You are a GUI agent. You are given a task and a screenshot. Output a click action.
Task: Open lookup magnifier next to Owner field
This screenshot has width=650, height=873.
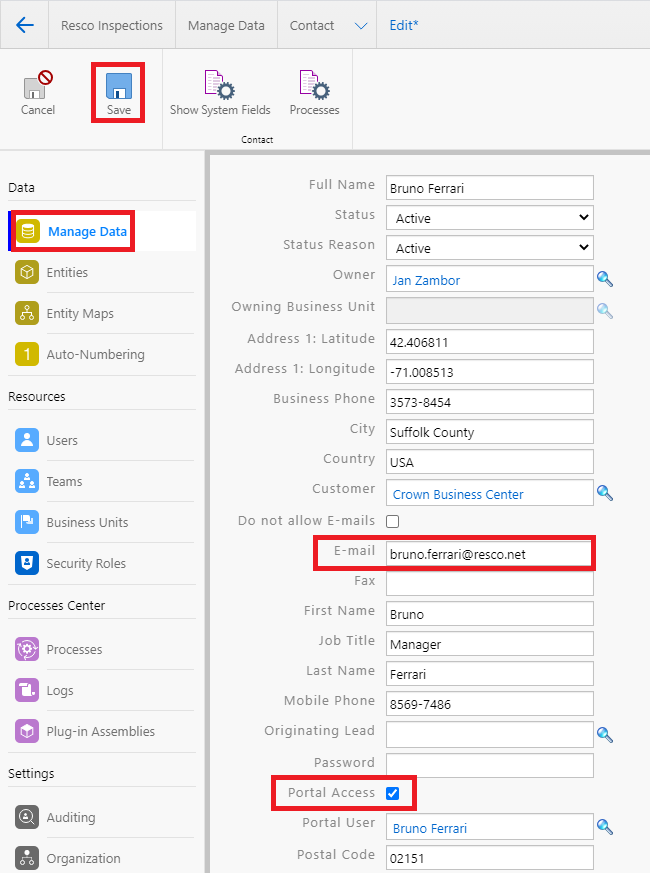click(605, 279)
